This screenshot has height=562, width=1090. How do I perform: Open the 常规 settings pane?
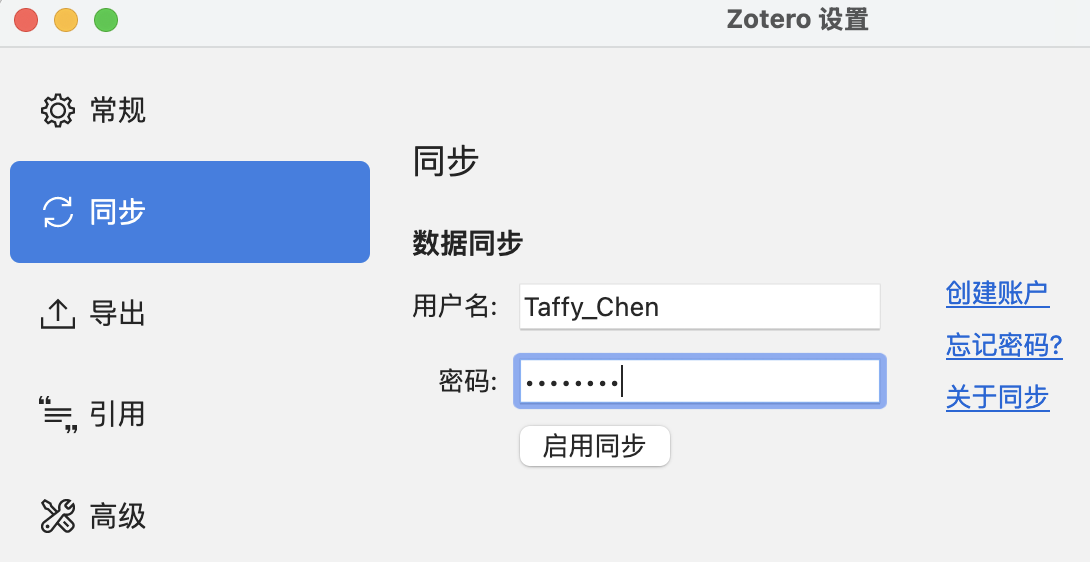pos(118,110)
